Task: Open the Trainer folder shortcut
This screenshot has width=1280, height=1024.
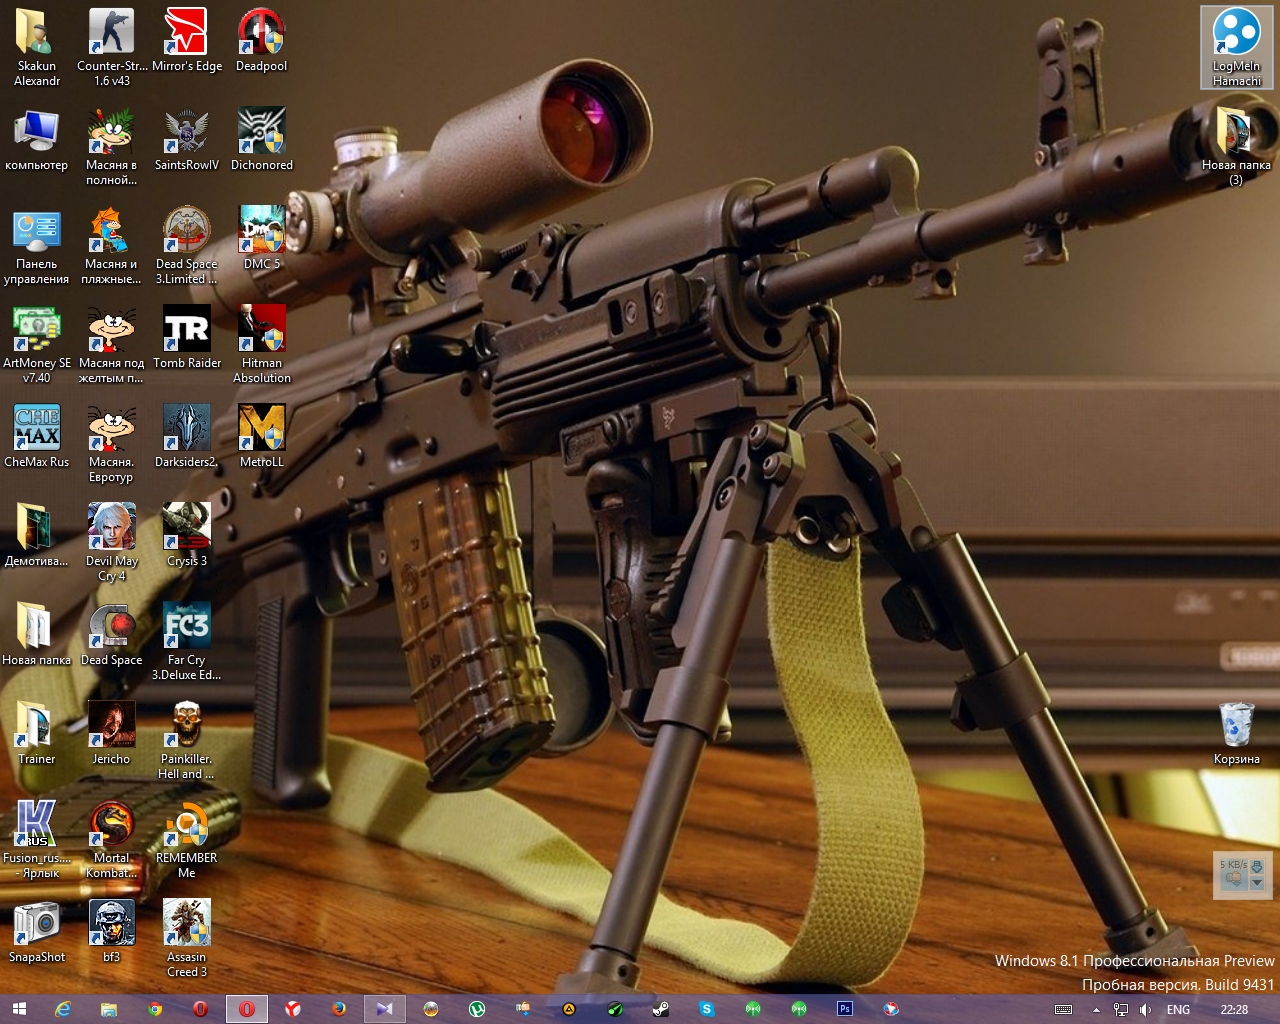Action: coord(37,733)
